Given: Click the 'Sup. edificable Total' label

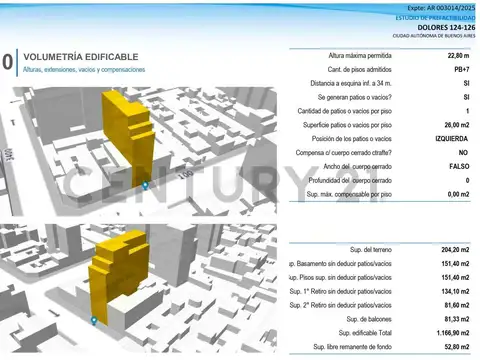Looking at the screenshot, I should tap(365, 333).
